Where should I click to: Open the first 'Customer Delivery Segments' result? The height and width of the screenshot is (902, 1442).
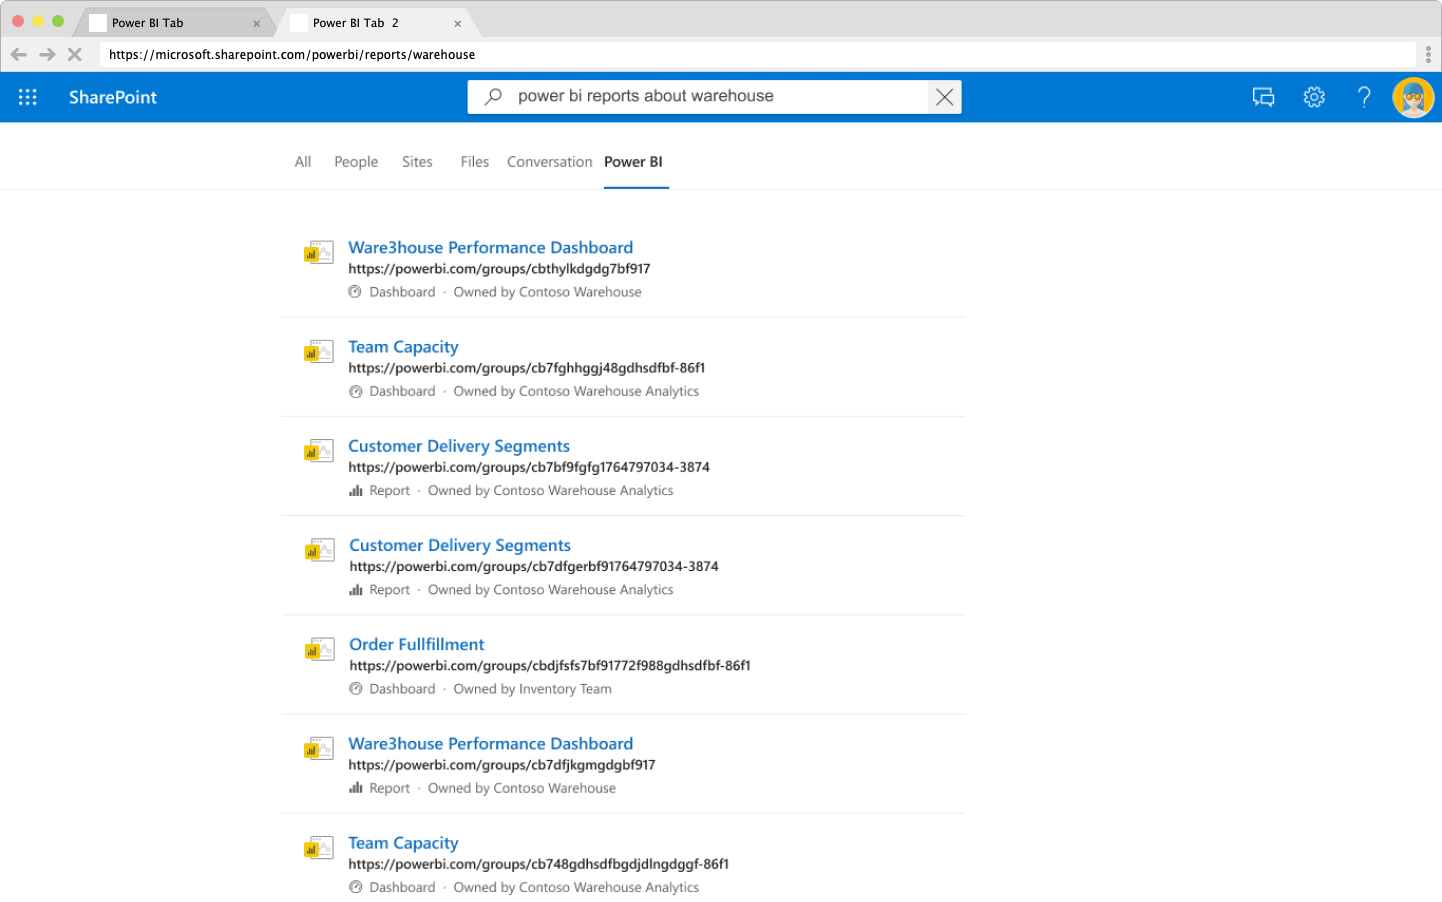point(459,446)
